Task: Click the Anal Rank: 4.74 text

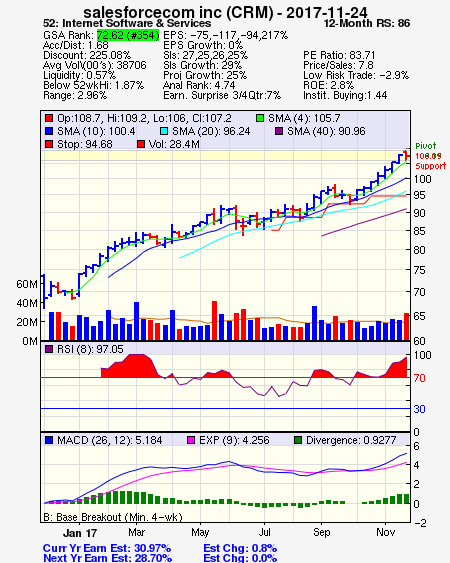Action: 199,85
